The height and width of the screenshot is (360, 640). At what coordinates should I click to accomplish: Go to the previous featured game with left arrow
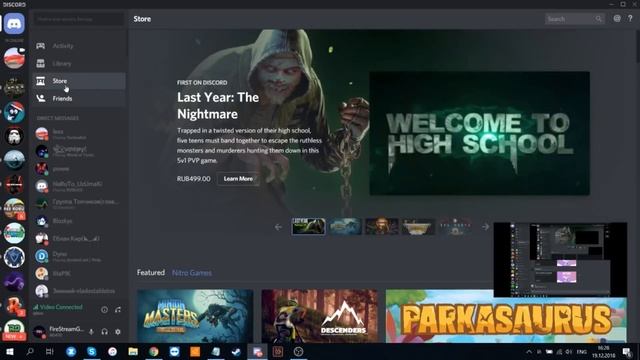(278, 227)
